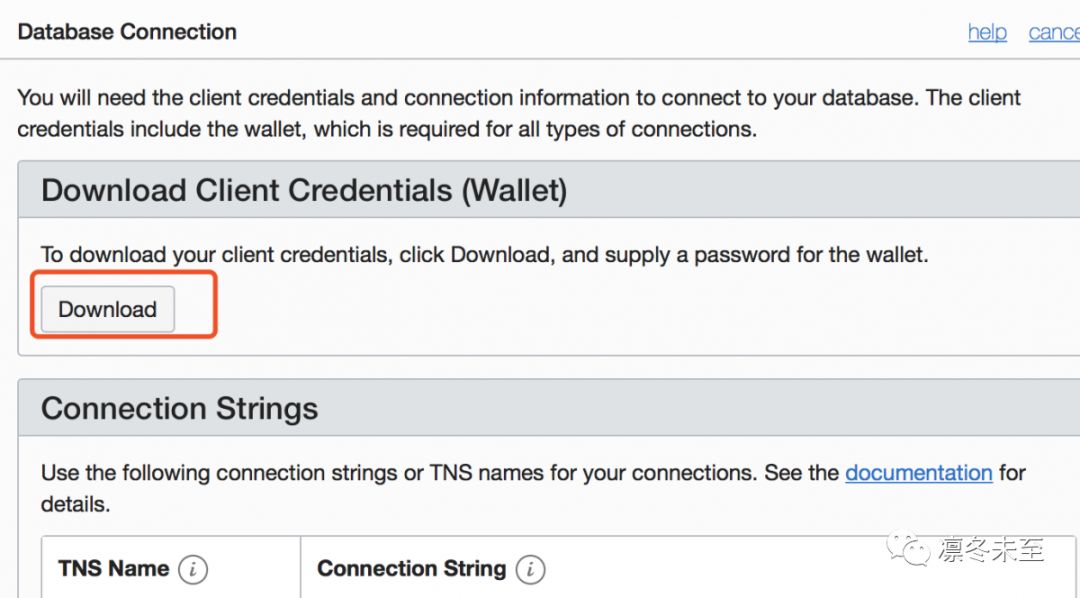The image size is (1080, 598).
Task: Open the documentation link
Action: 918,472
